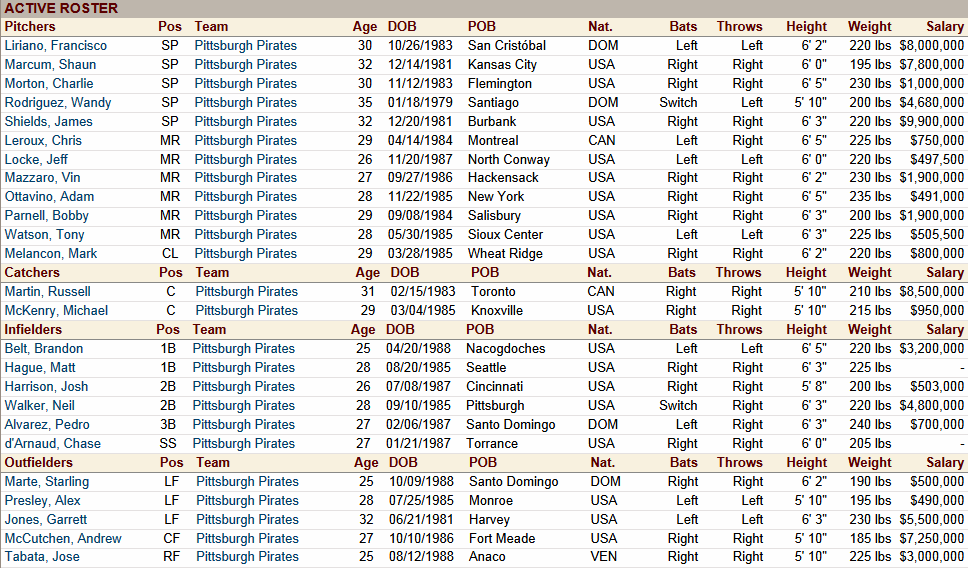The height and width of the screenshot is (568, 968).
Task: Open McCutchen, Andrew profile
Action: 63,539
